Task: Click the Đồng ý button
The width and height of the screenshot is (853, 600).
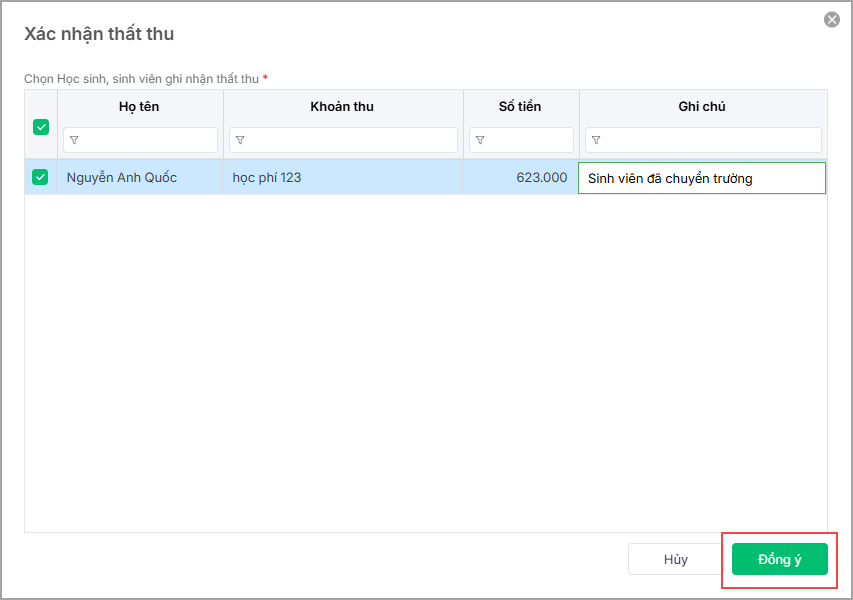Action: 779,559
